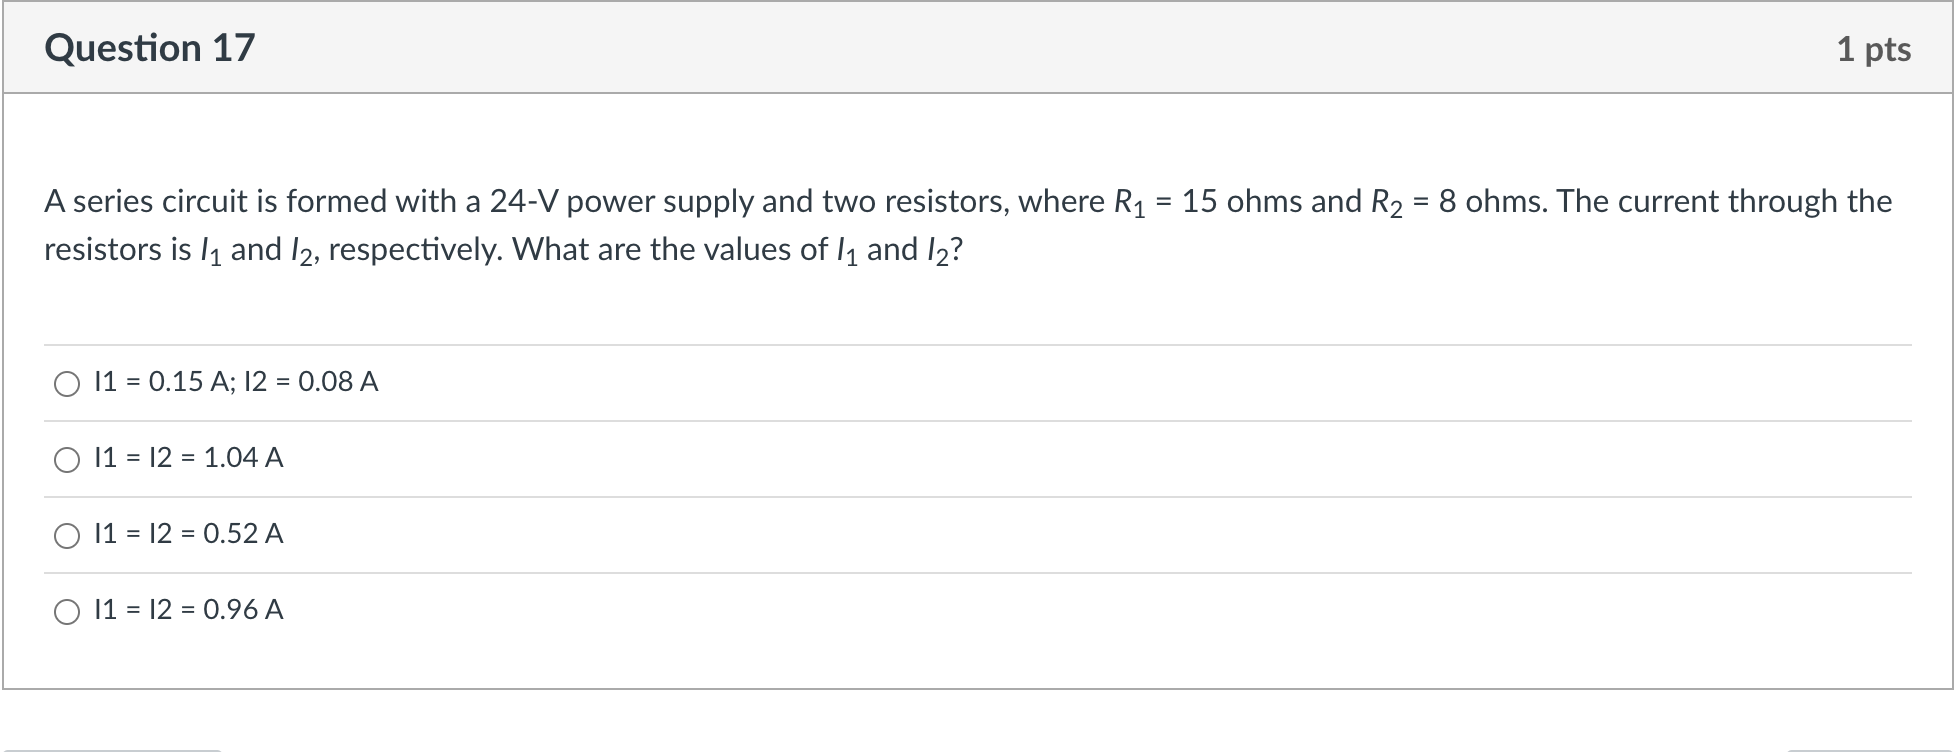The width and height of the screenshot is (1960, 752).
Task: Click the radio button for 0.08 A option
Action: 66,382
